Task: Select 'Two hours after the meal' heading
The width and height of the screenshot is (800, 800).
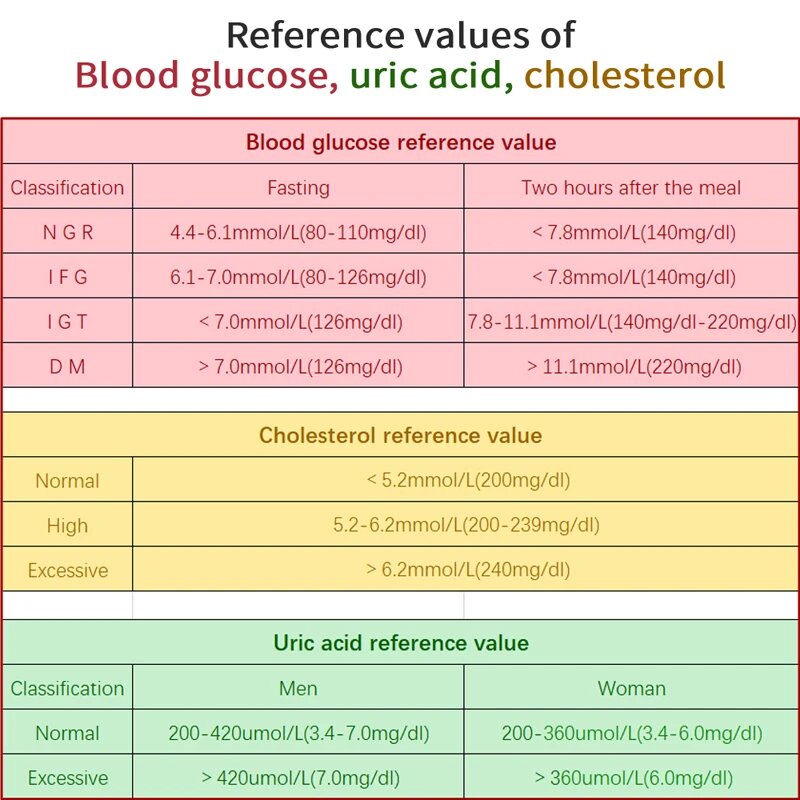Action: coord(631,187)
